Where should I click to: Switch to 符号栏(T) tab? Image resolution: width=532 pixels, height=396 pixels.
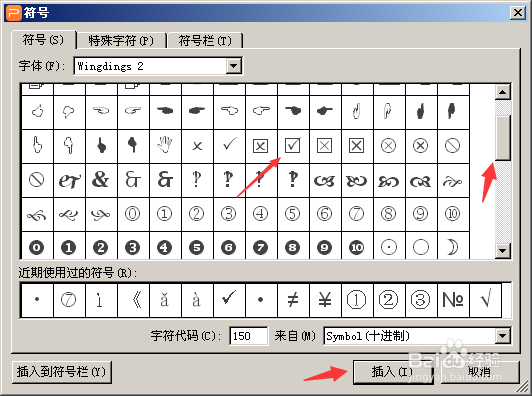point(205,41)
